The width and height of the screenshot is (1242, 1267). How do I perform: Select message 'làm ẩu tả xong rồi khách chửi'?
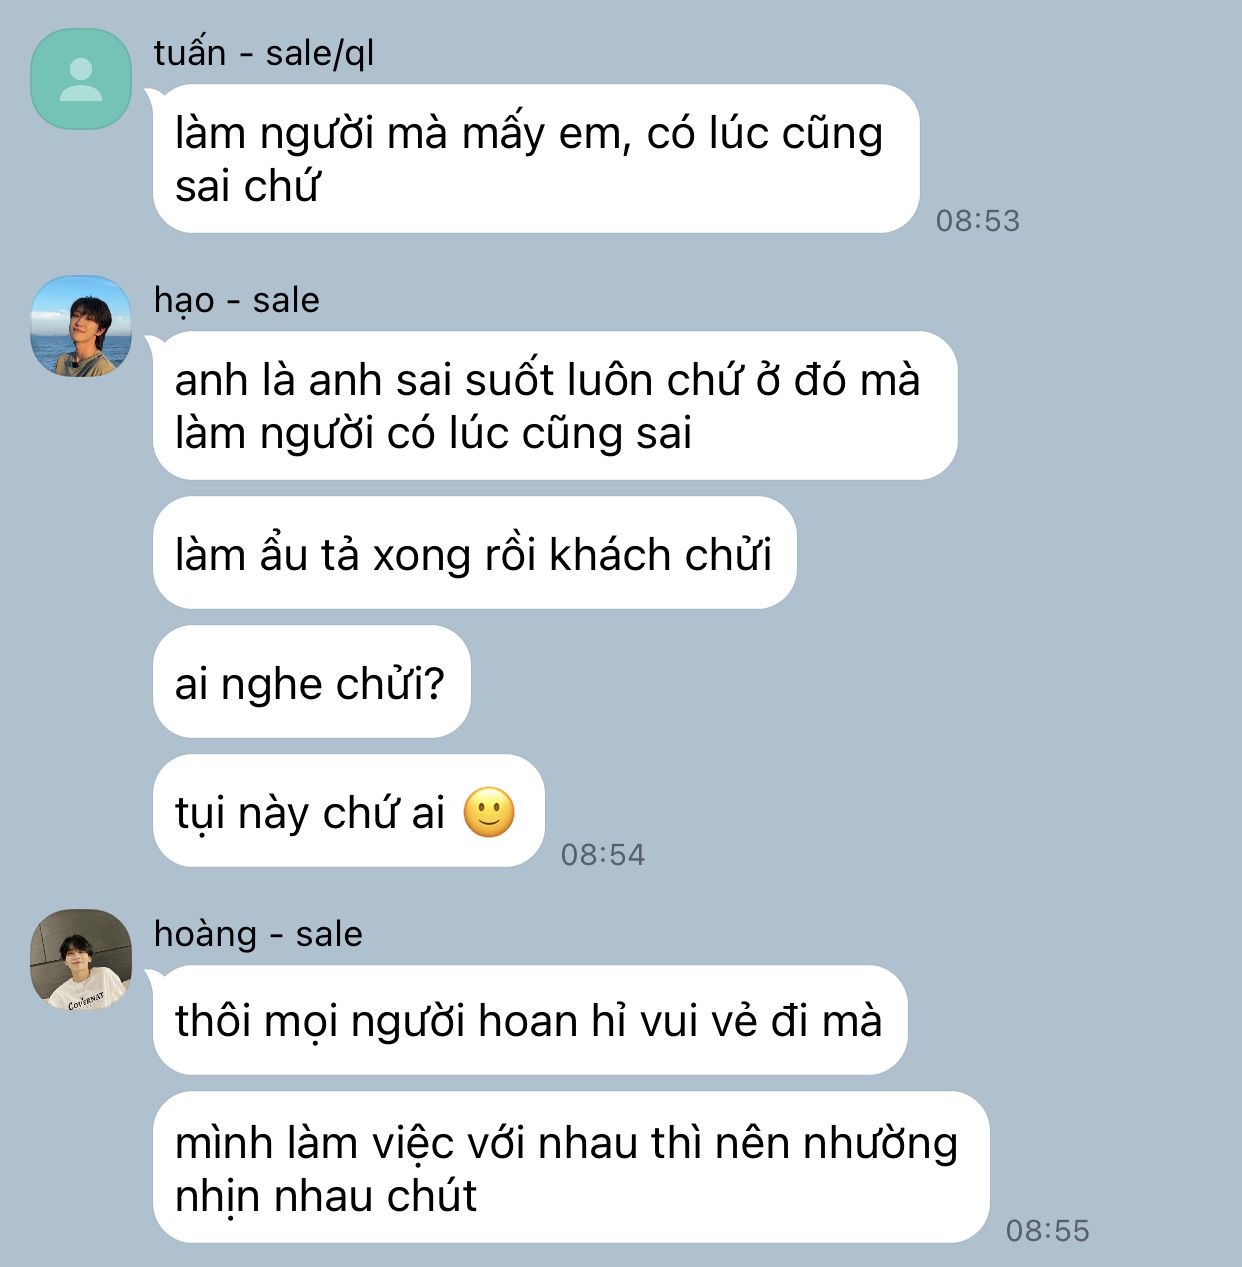pos(474,553)
